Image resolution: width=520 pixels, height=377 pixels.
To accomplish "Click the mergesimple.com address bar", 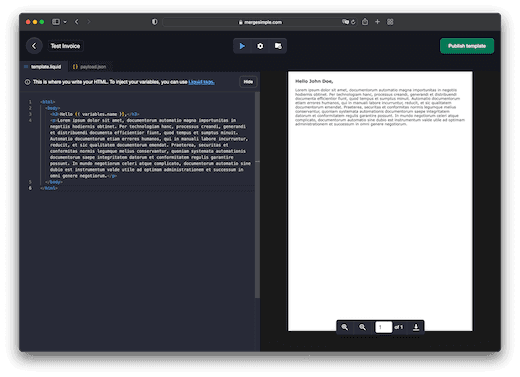I will coord(260,22).
